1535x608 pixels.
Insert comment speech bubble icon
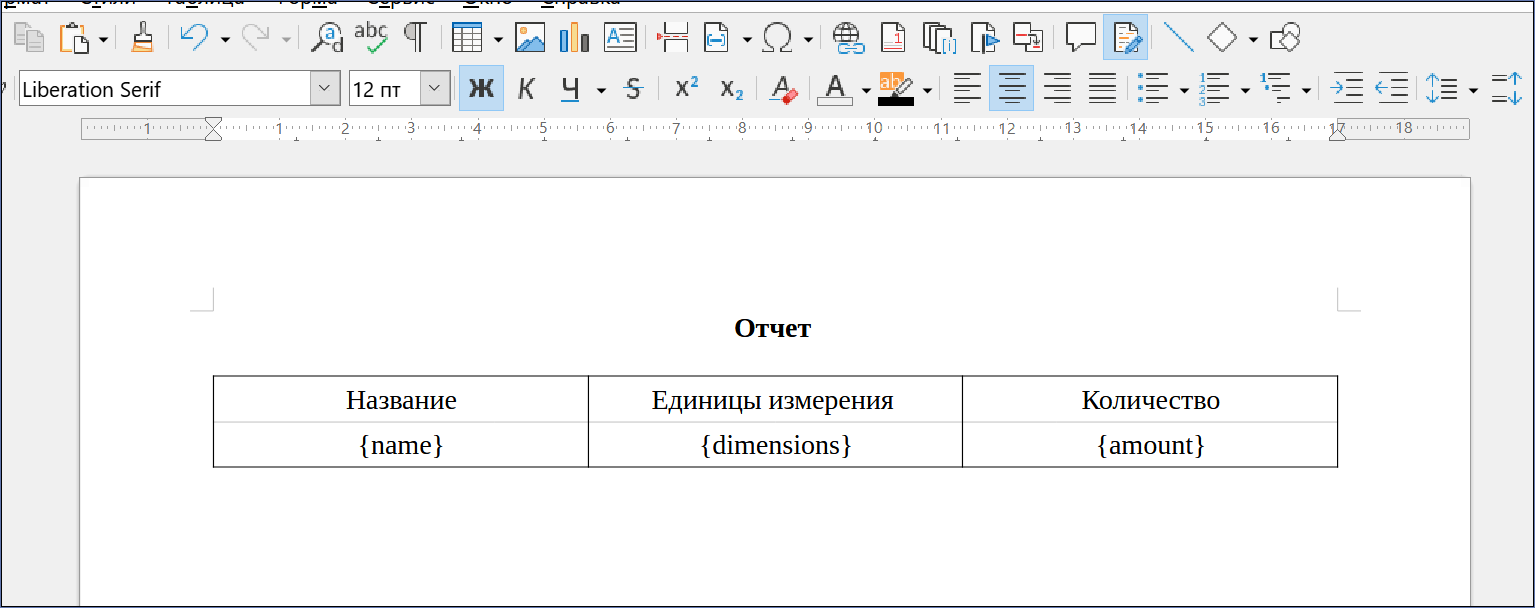click(x=1080, y=38)
